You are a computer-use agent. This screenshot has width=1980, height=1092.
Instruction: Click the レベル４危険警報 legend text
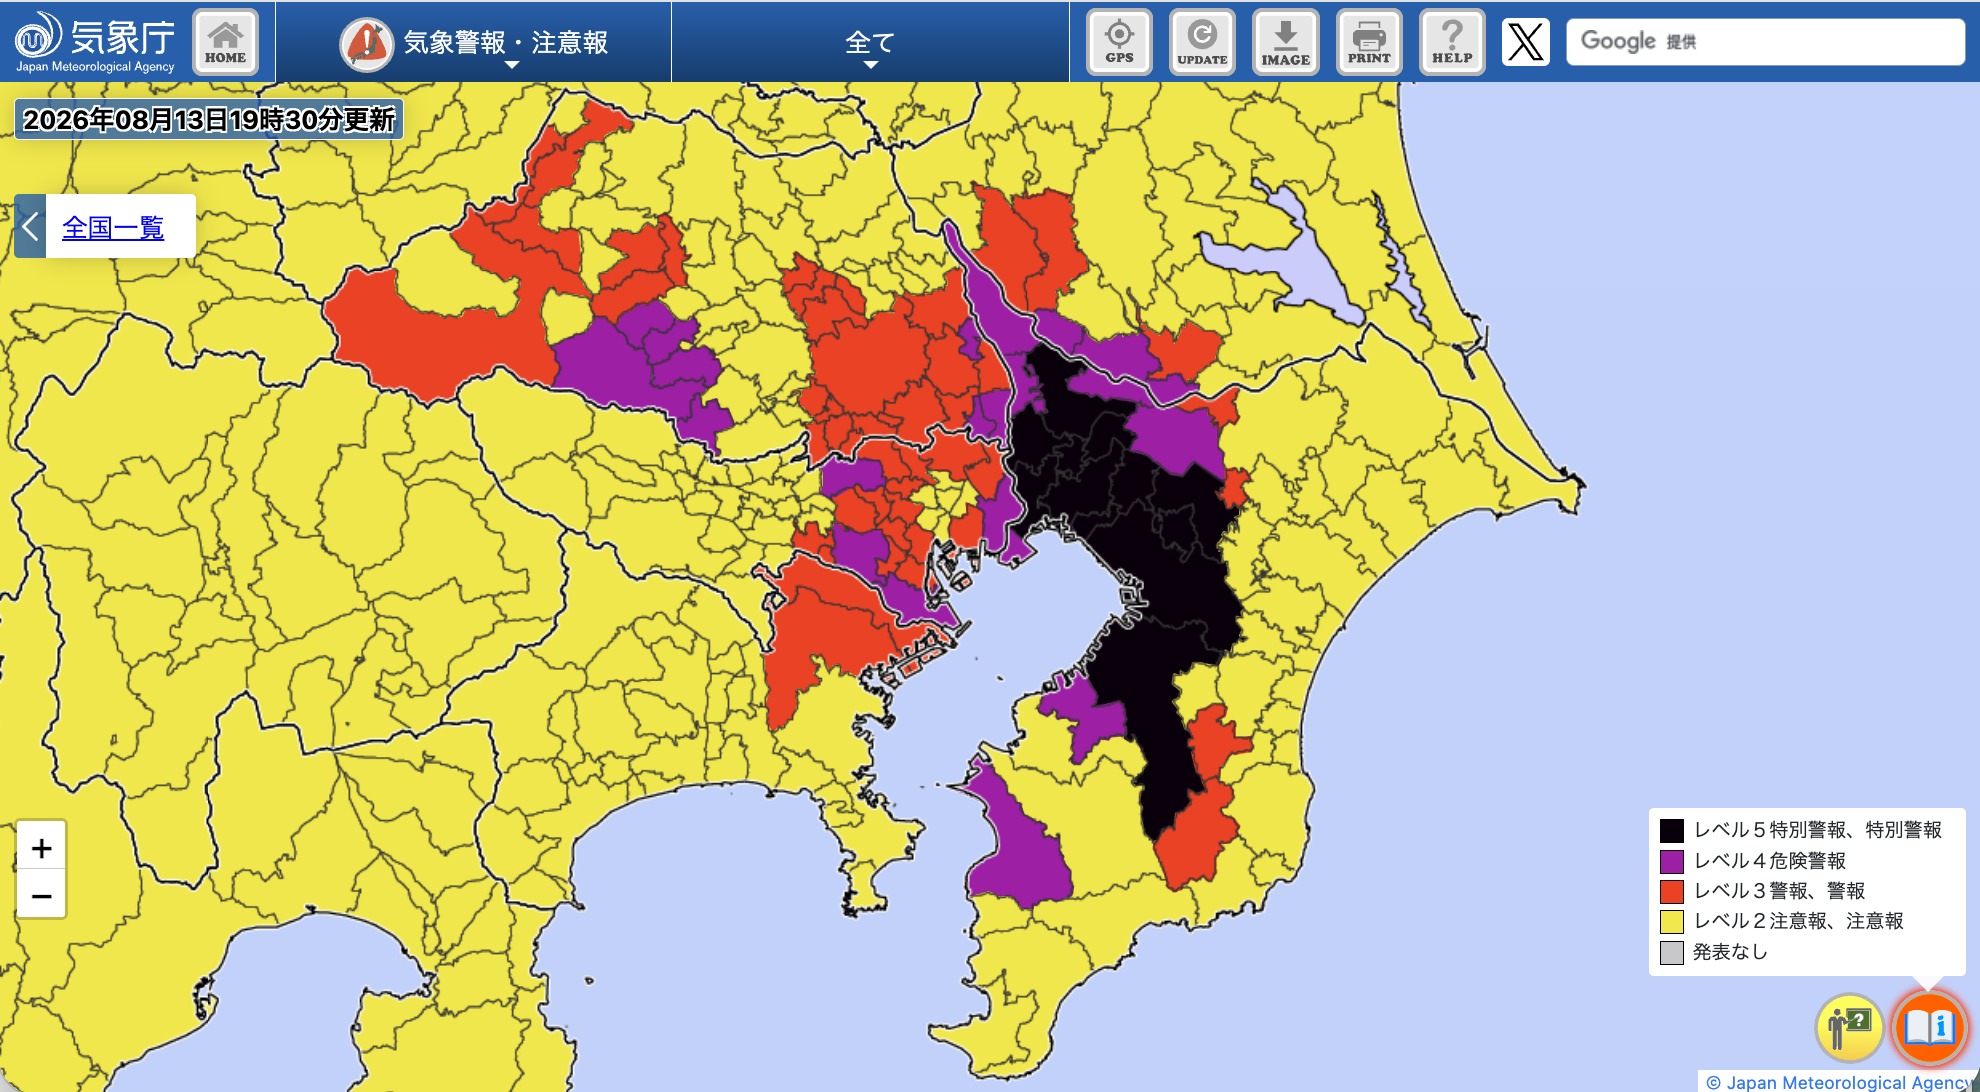click(1769, 861)
